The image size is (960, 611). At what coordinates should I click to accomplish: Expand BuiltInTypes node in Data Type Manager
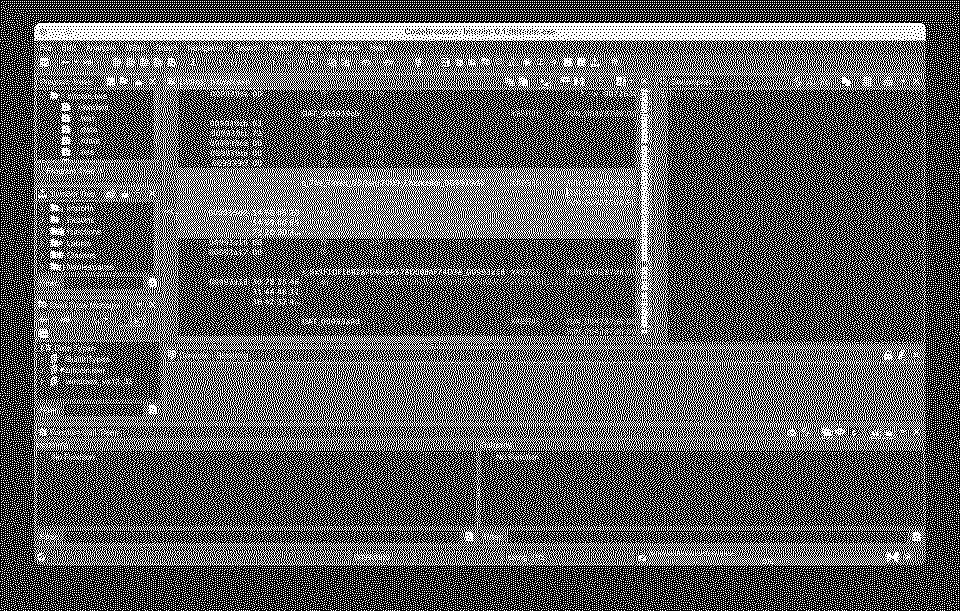[45, 359]
